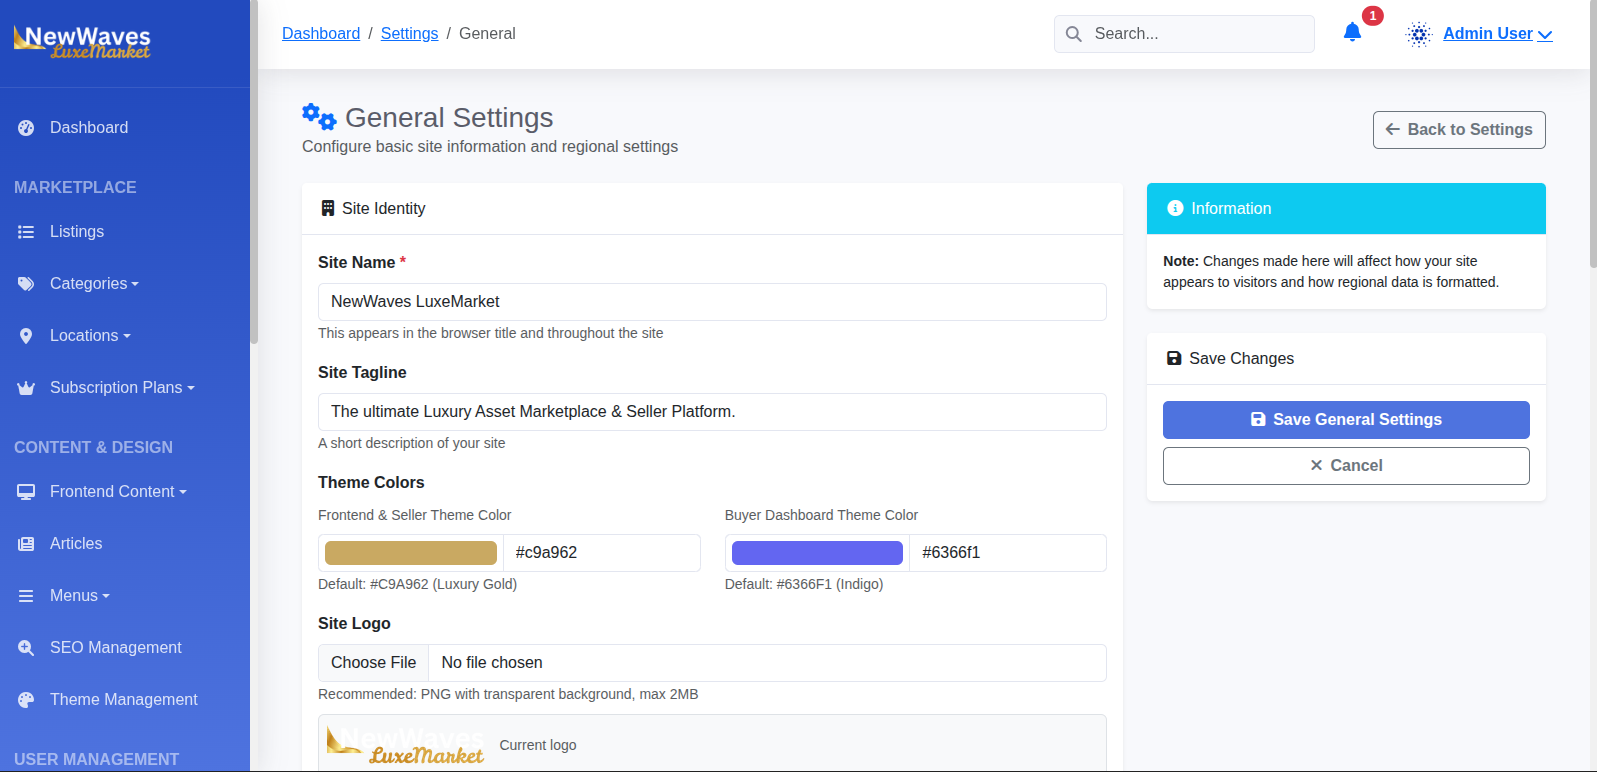Screen dimensions: 1597x772
Task: Click the #c9a962 hex color field
Action: 601,553
